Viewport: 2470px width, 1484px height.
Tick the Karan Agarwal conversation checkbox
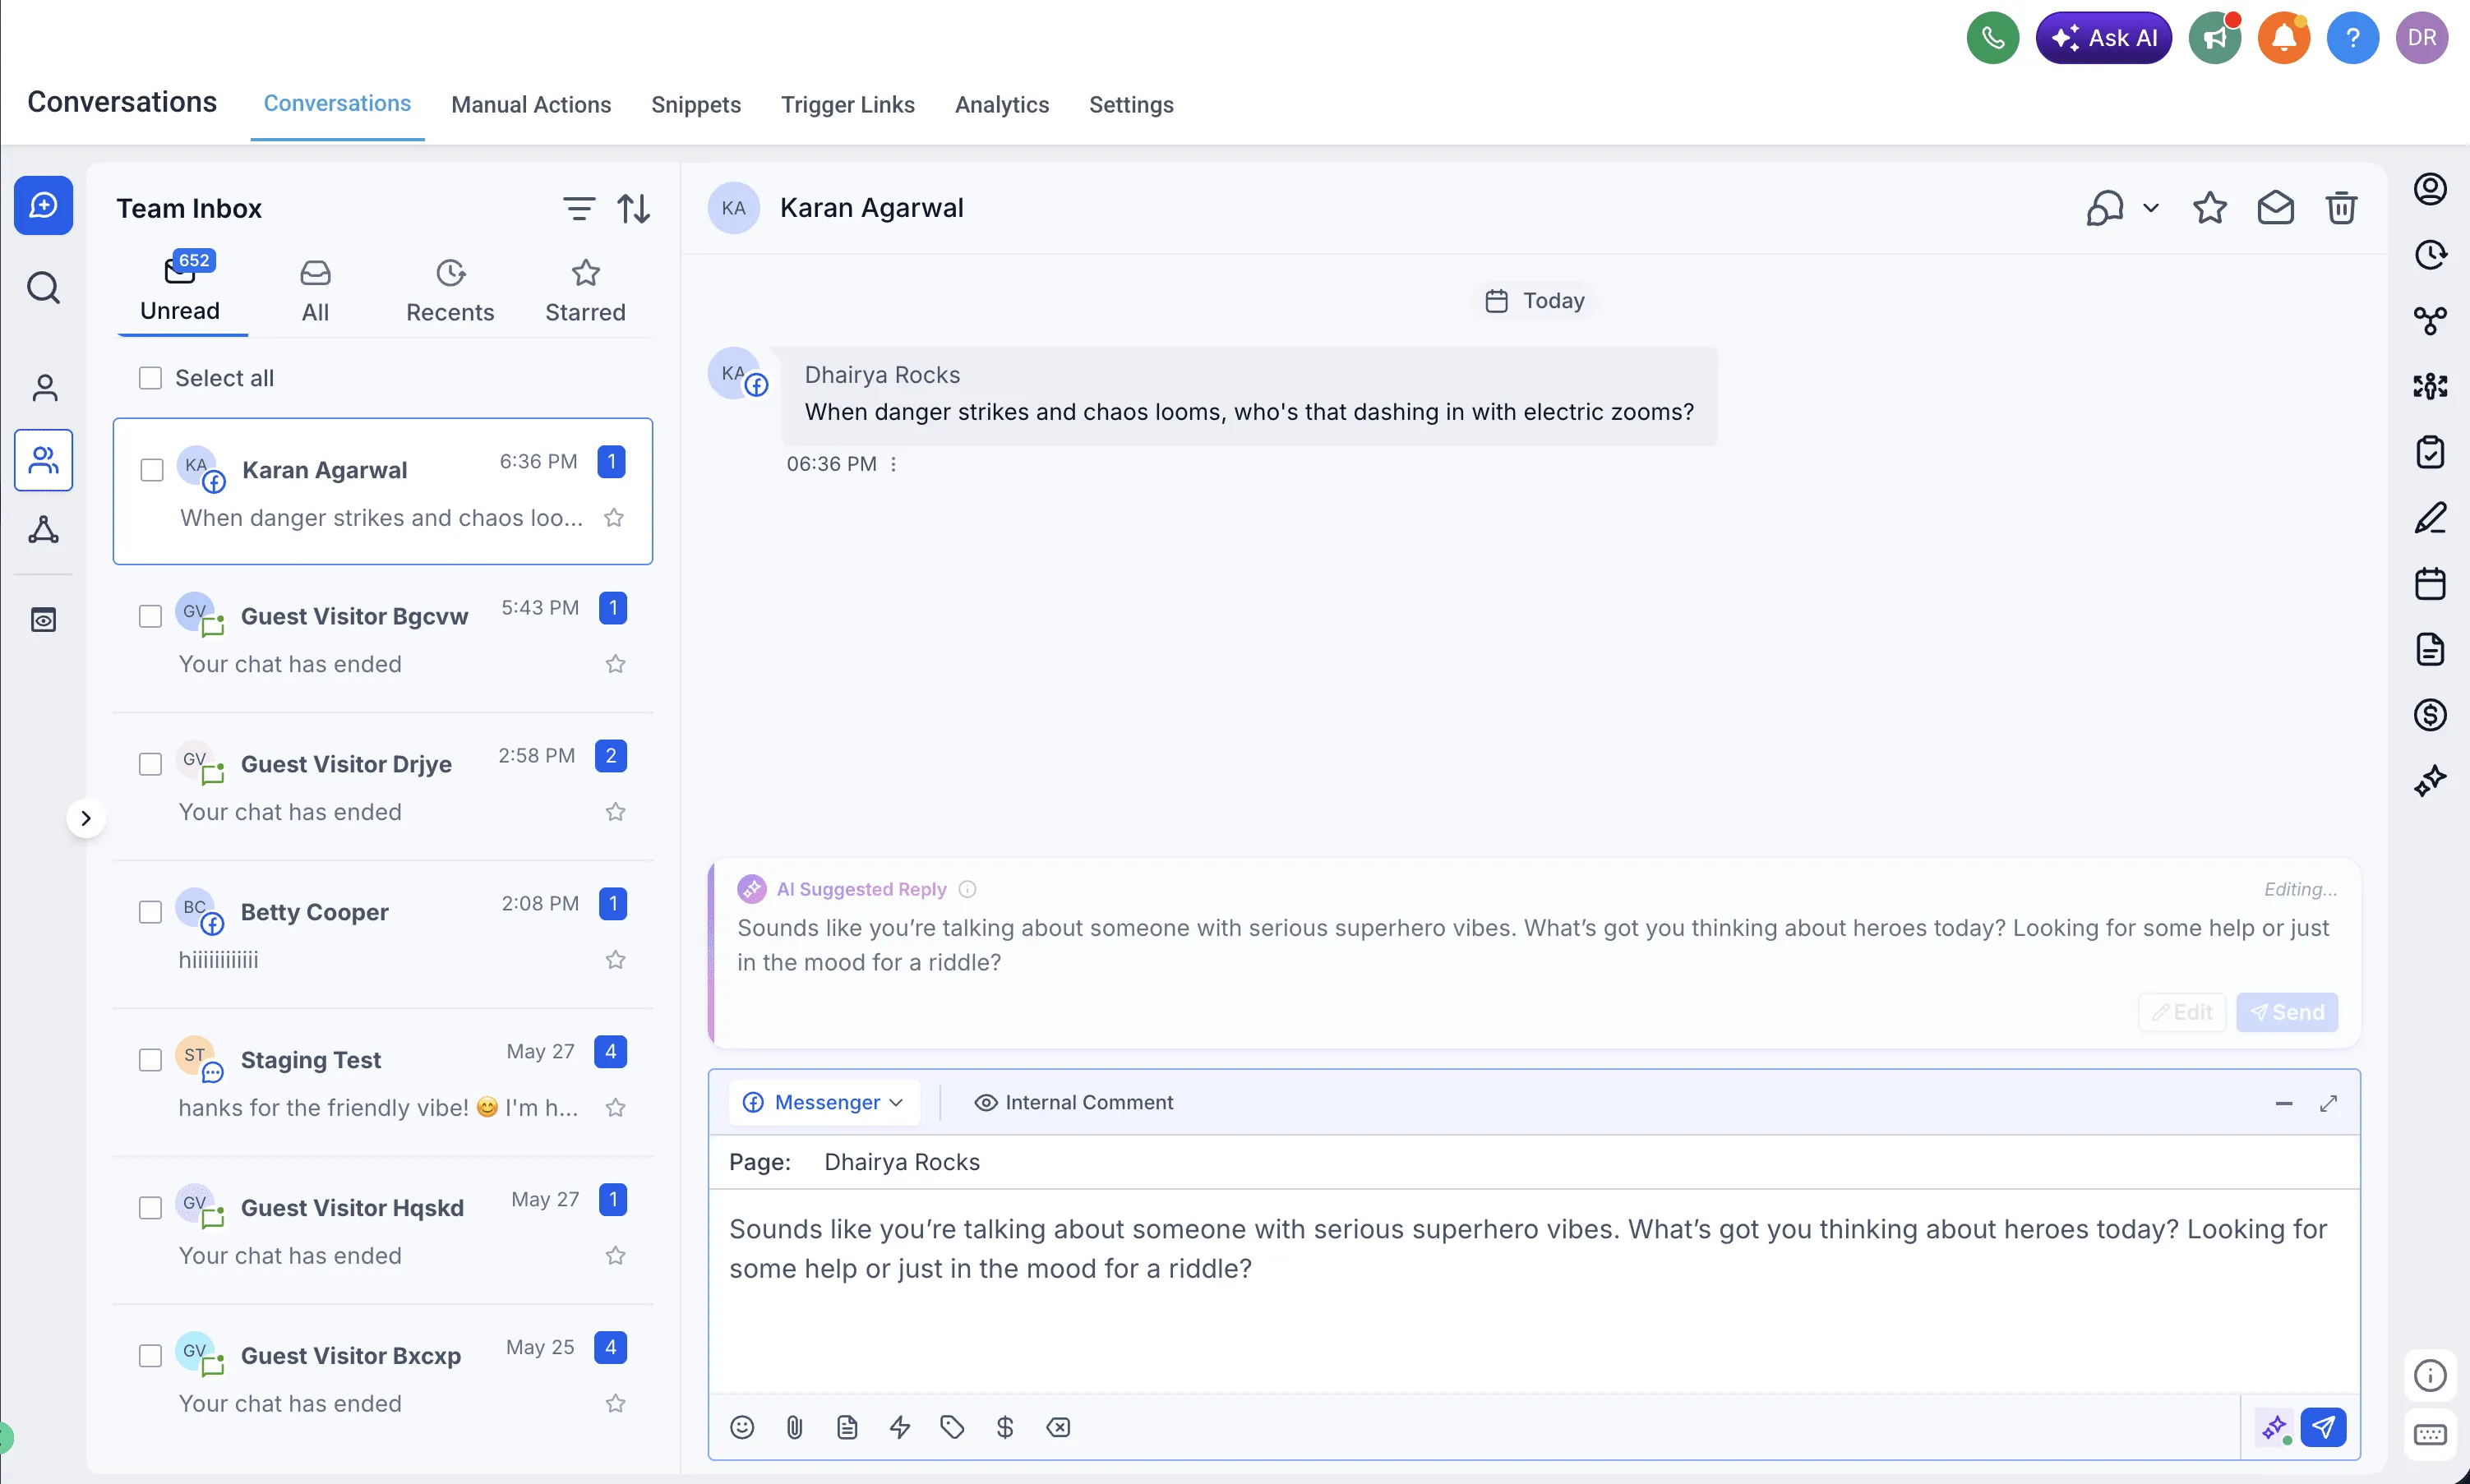pyautogui.click(x=152, y=470)
